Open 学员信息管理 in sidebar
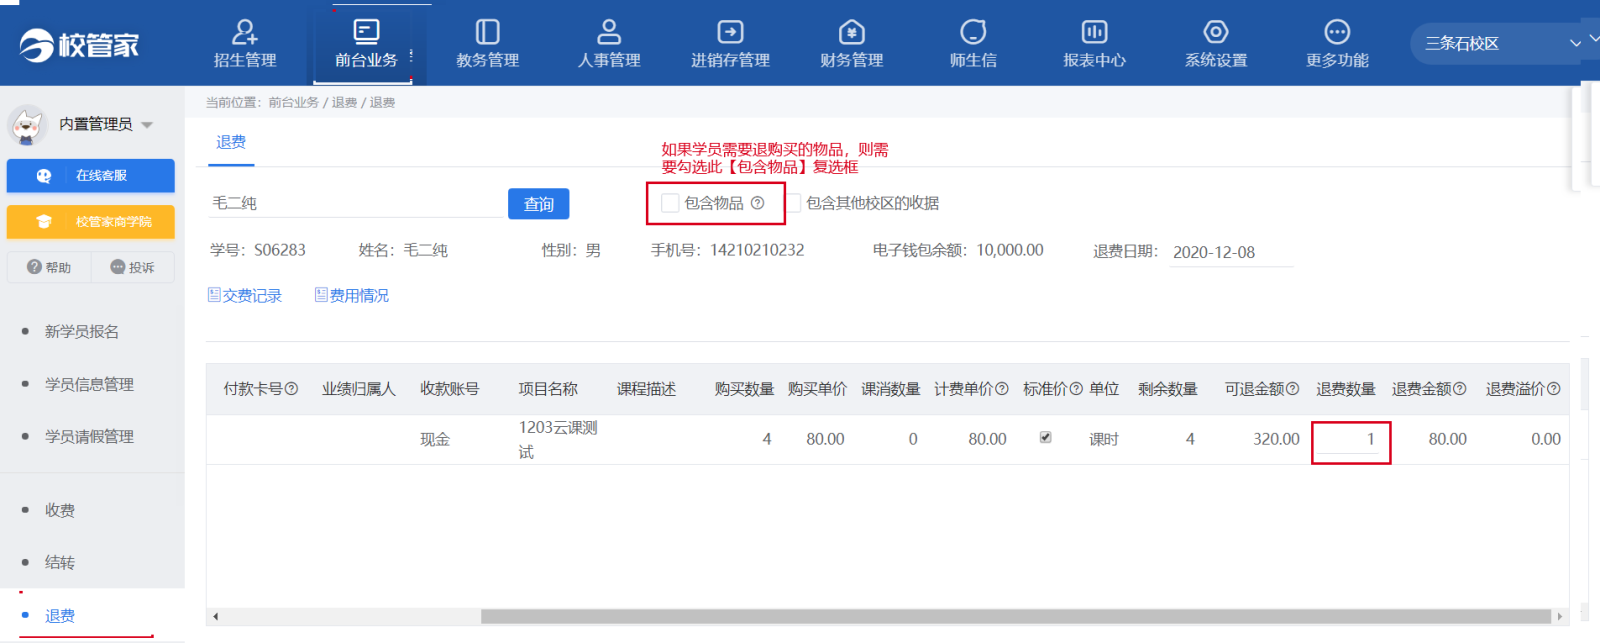Viewport: 1600px width, 643px height. (89, 384)
